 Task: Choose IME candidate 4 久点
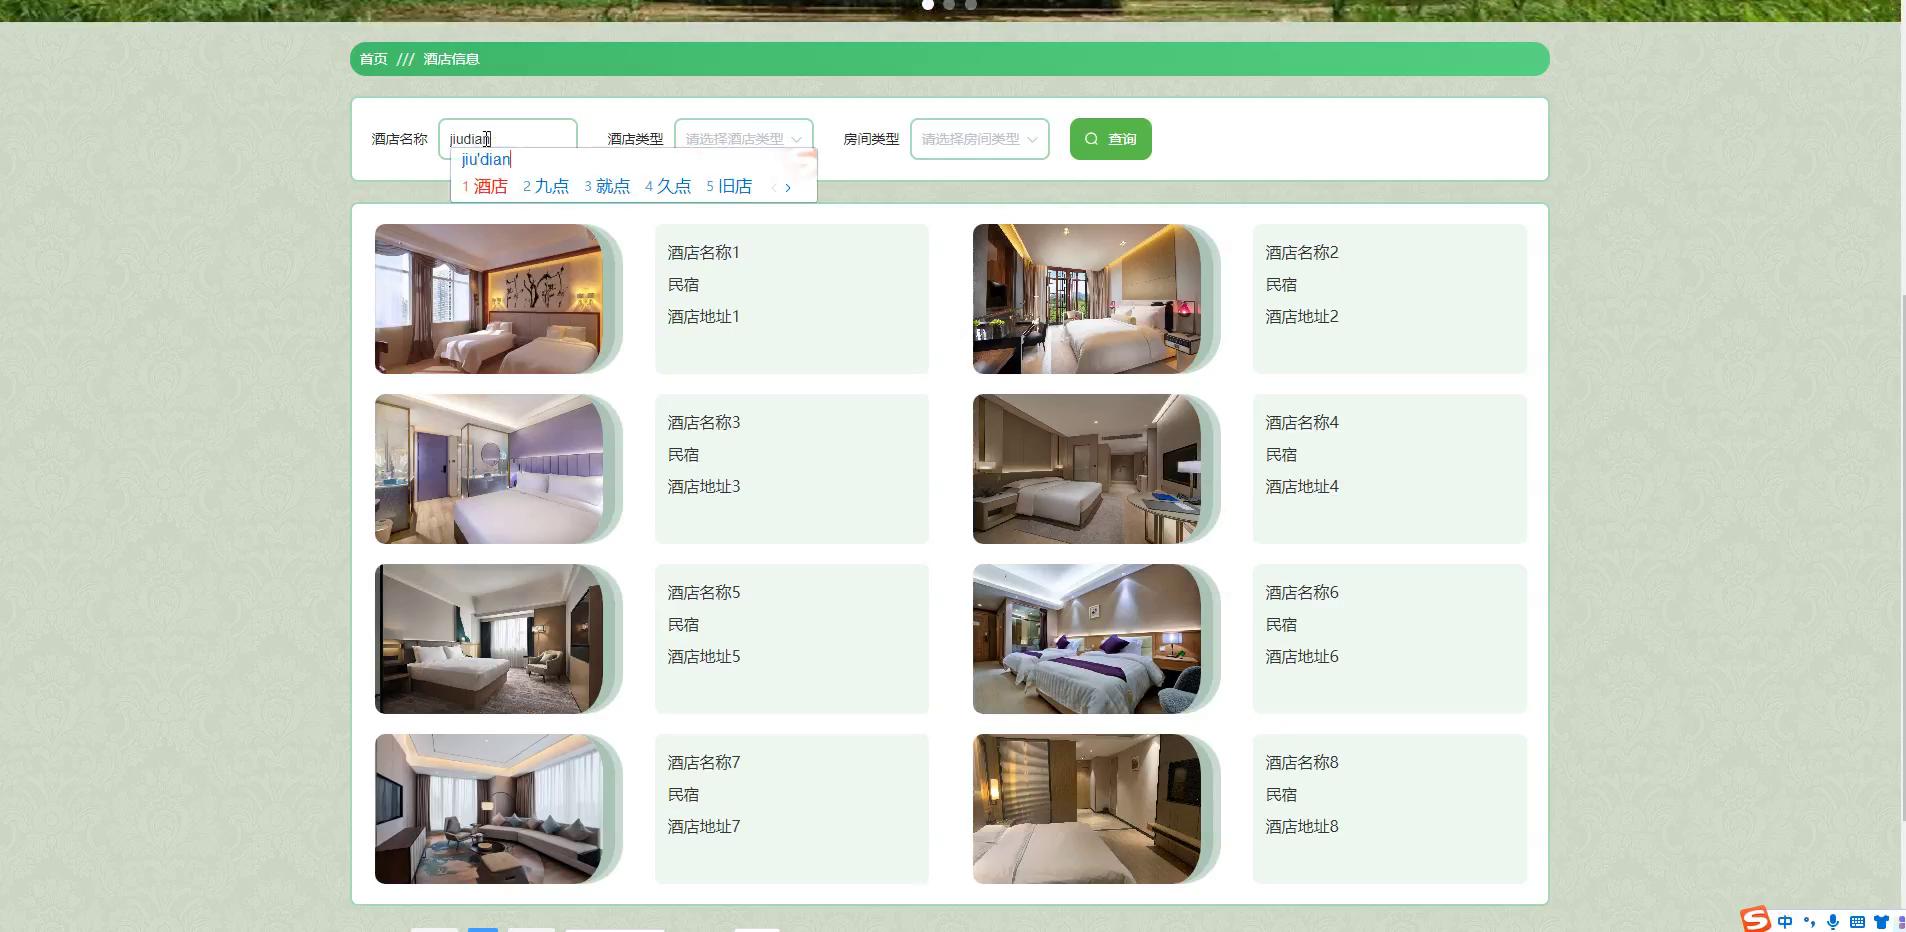pyautogui.click(x=668, y=186)
